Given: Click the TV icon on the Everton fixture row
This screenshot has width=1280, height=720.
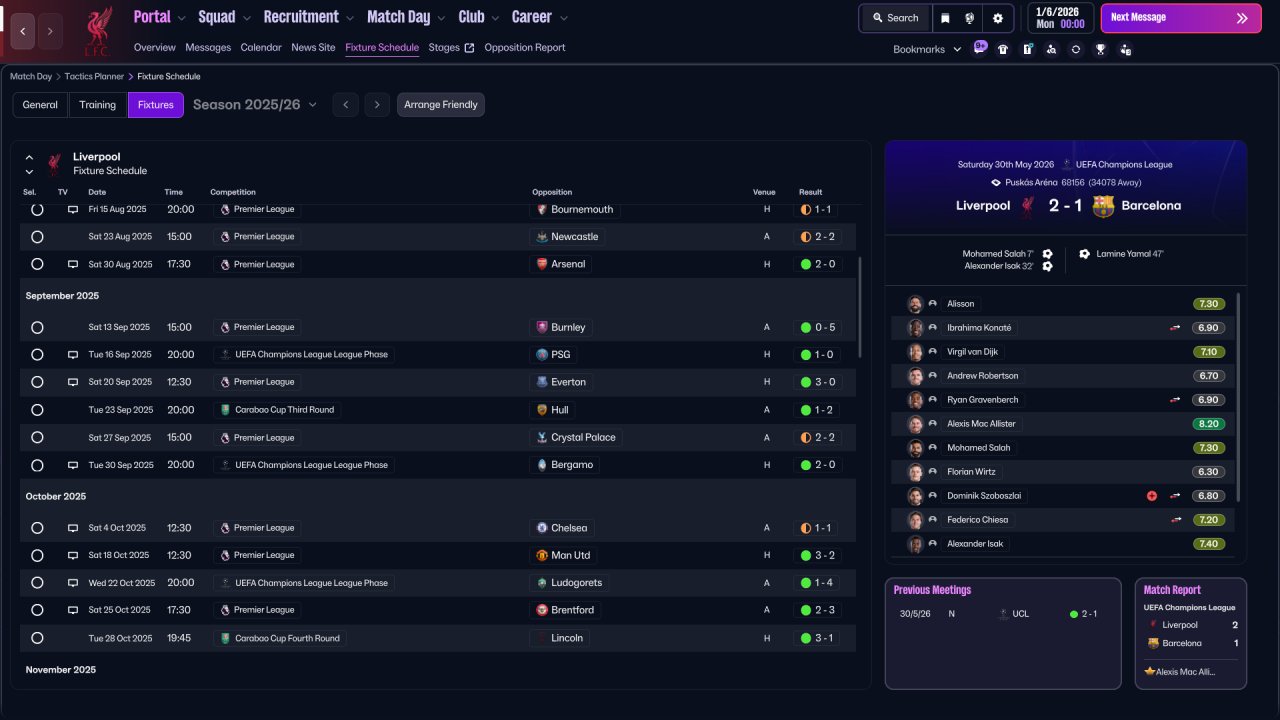Looking at the screenshot, I should pos(72,382).
